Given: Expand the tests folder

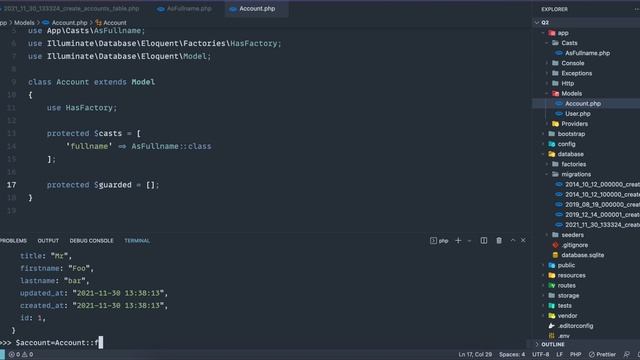Looking at the screenshot, I should [x=564, y=306].
